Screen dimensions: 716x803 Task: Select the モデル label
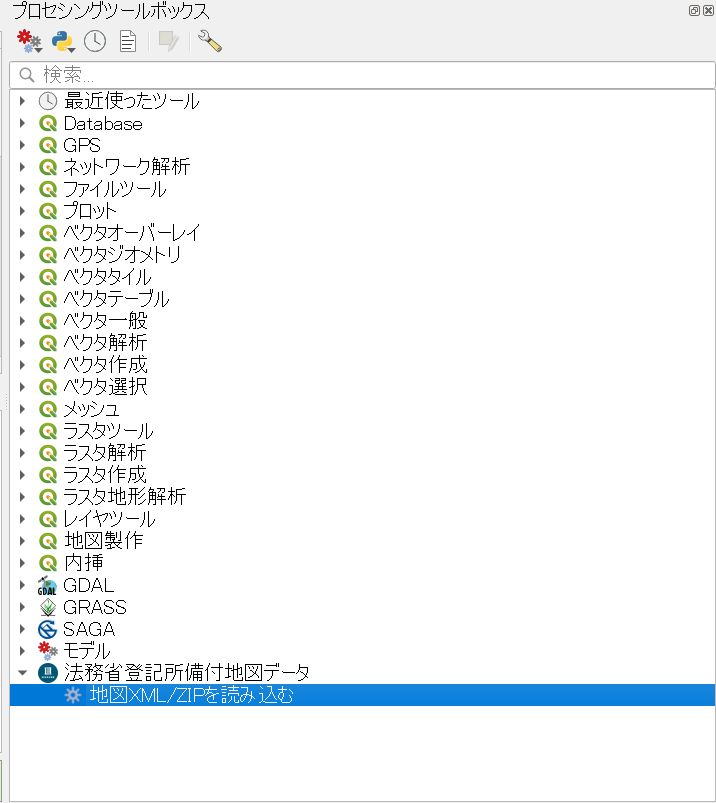pos(87,651)
